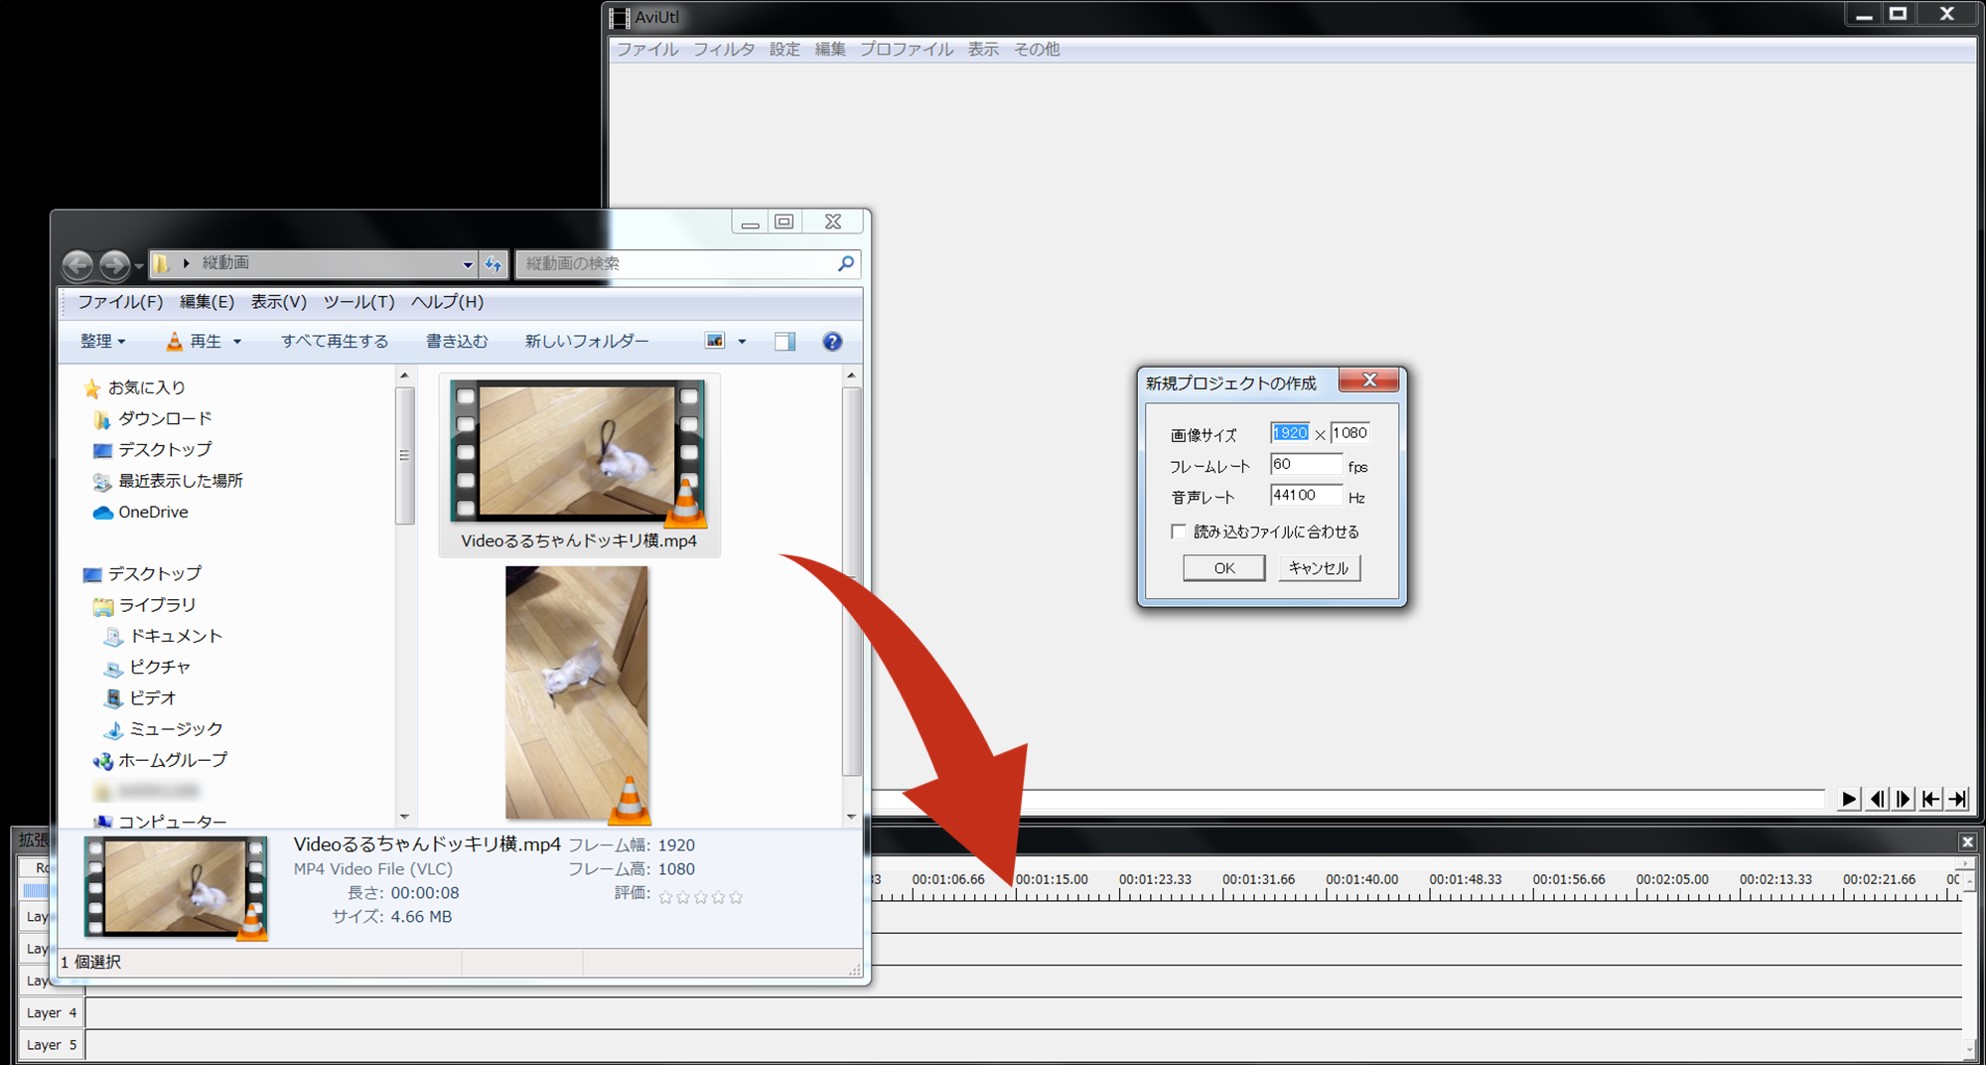The image size is (1986, 1065).
Task: Open Explorer ツール(T) menu
Action: click(358, 302)
